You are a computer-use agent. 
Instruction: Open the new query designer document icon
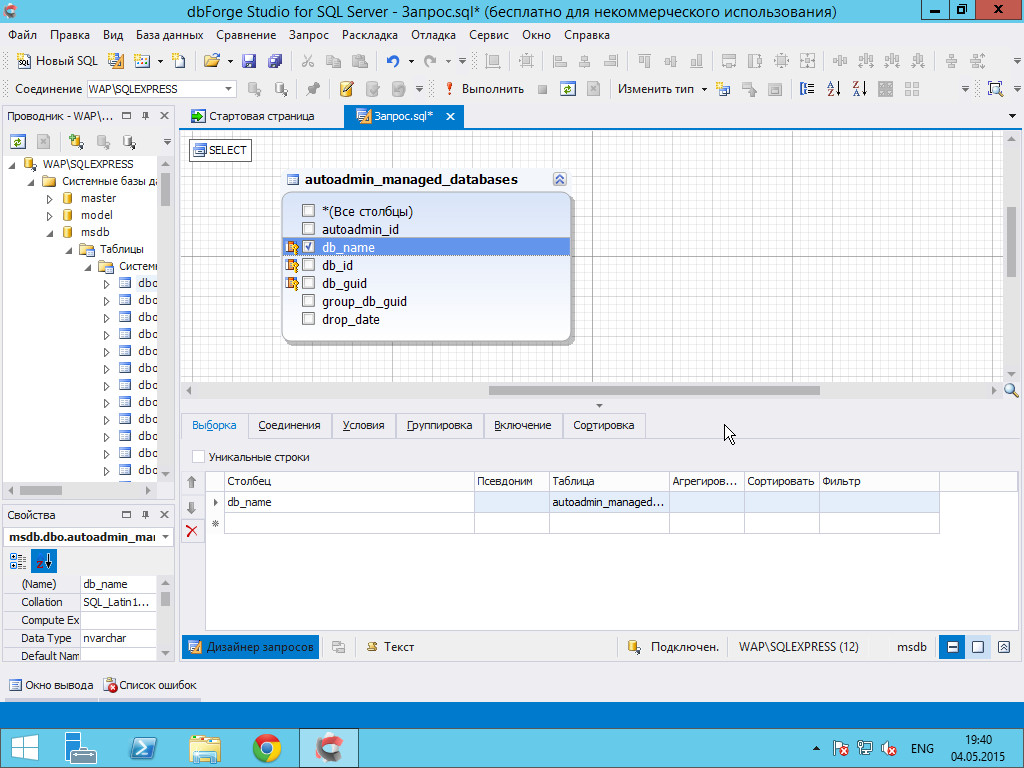(x=116, y=61)
